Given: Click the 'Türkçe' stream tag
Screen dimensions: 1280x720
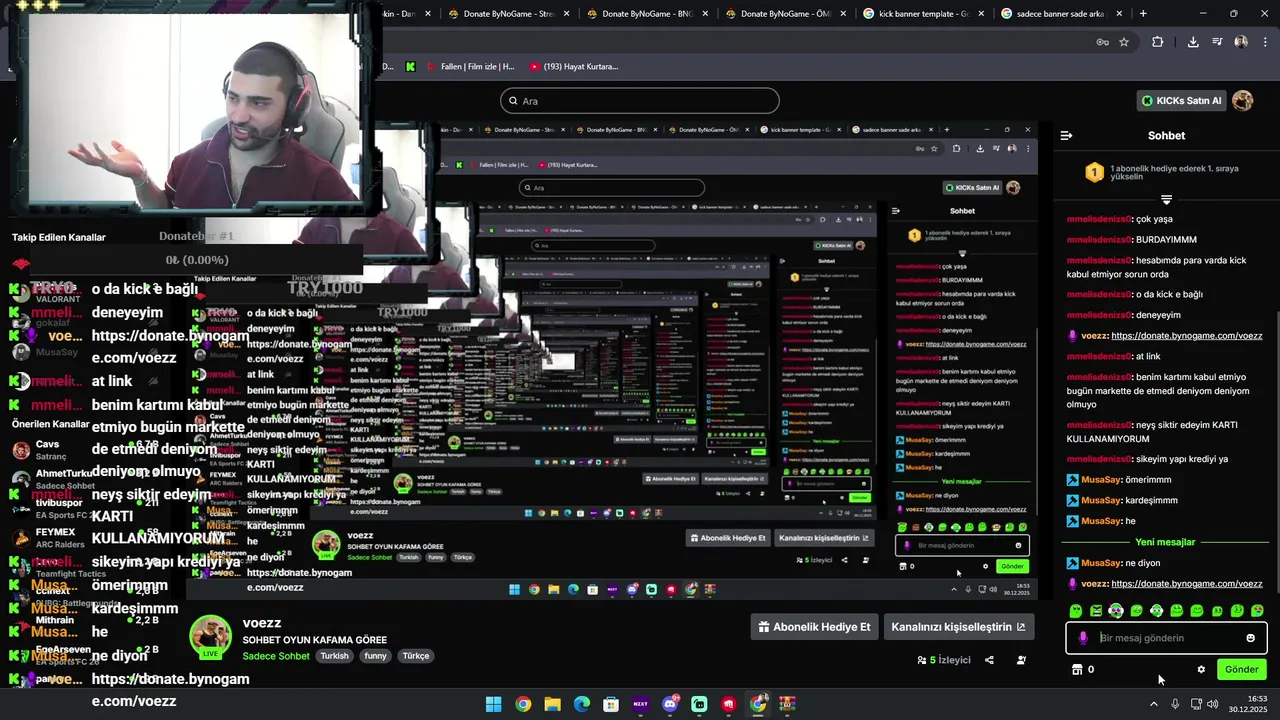Looking at the screenshot, I should pyautogui.click(x=415, y=656).
